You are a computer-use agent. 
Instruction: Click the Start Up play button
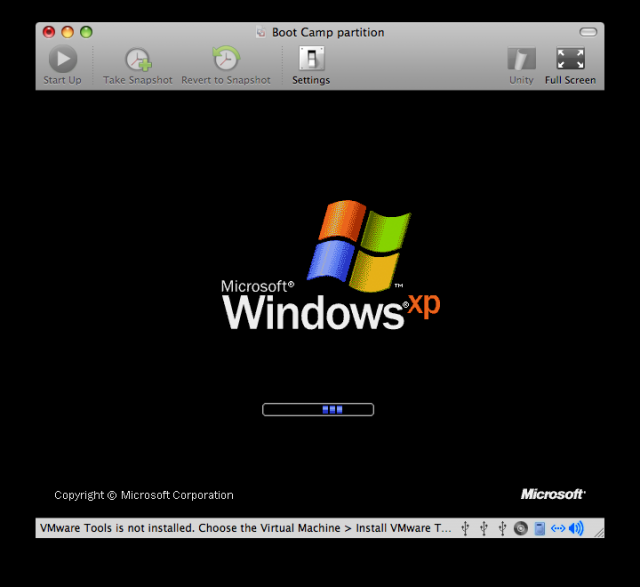point(62,65)
